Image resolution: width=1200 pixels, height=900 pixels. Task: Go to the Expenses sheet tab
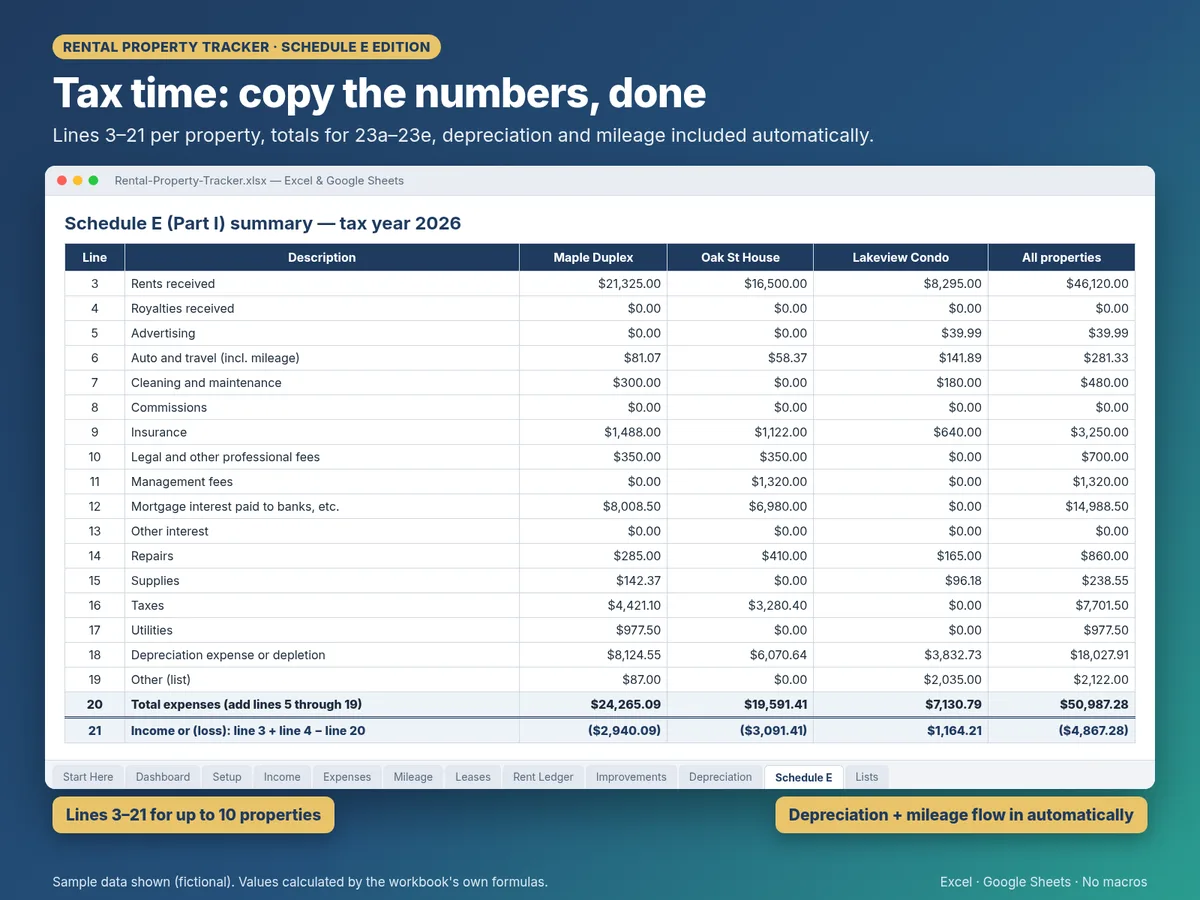tap(347, 777)
